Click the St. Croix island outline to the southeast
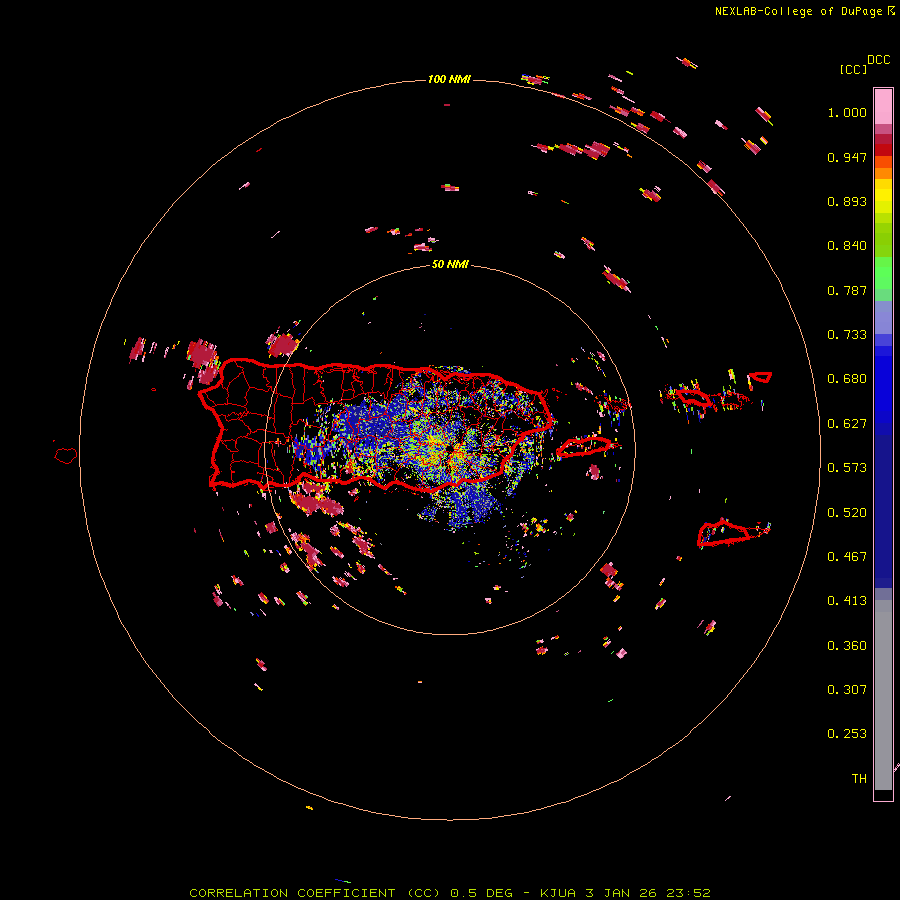 723,533
